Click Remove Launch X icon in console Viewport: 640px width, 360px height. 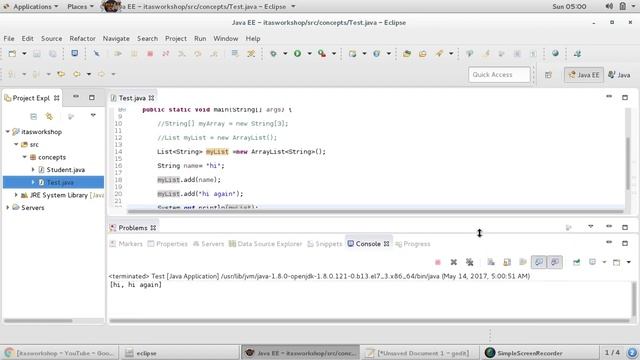click(x=453, y=262)
